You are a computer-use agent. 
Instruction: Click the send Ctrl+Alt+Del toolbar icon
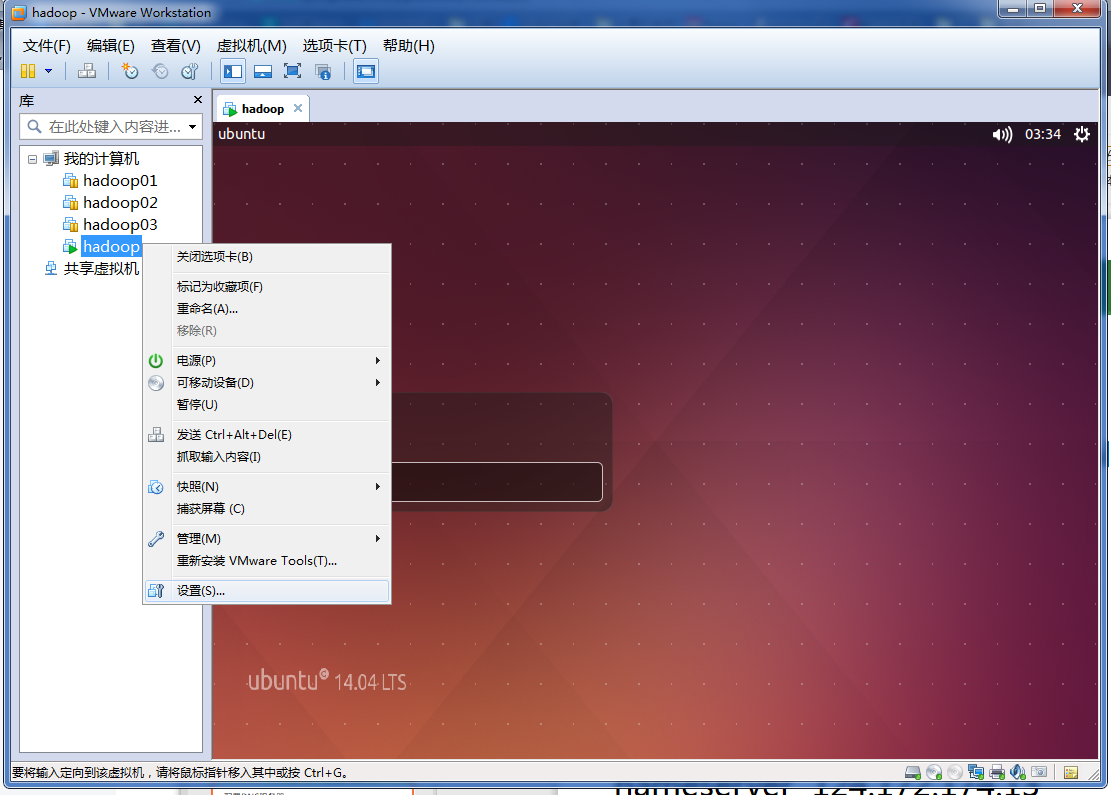point(87,71)
